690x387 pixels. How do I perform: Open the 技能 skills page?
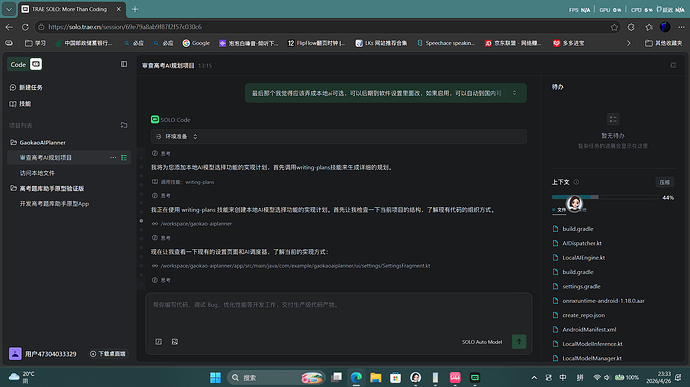click(20, 104)
